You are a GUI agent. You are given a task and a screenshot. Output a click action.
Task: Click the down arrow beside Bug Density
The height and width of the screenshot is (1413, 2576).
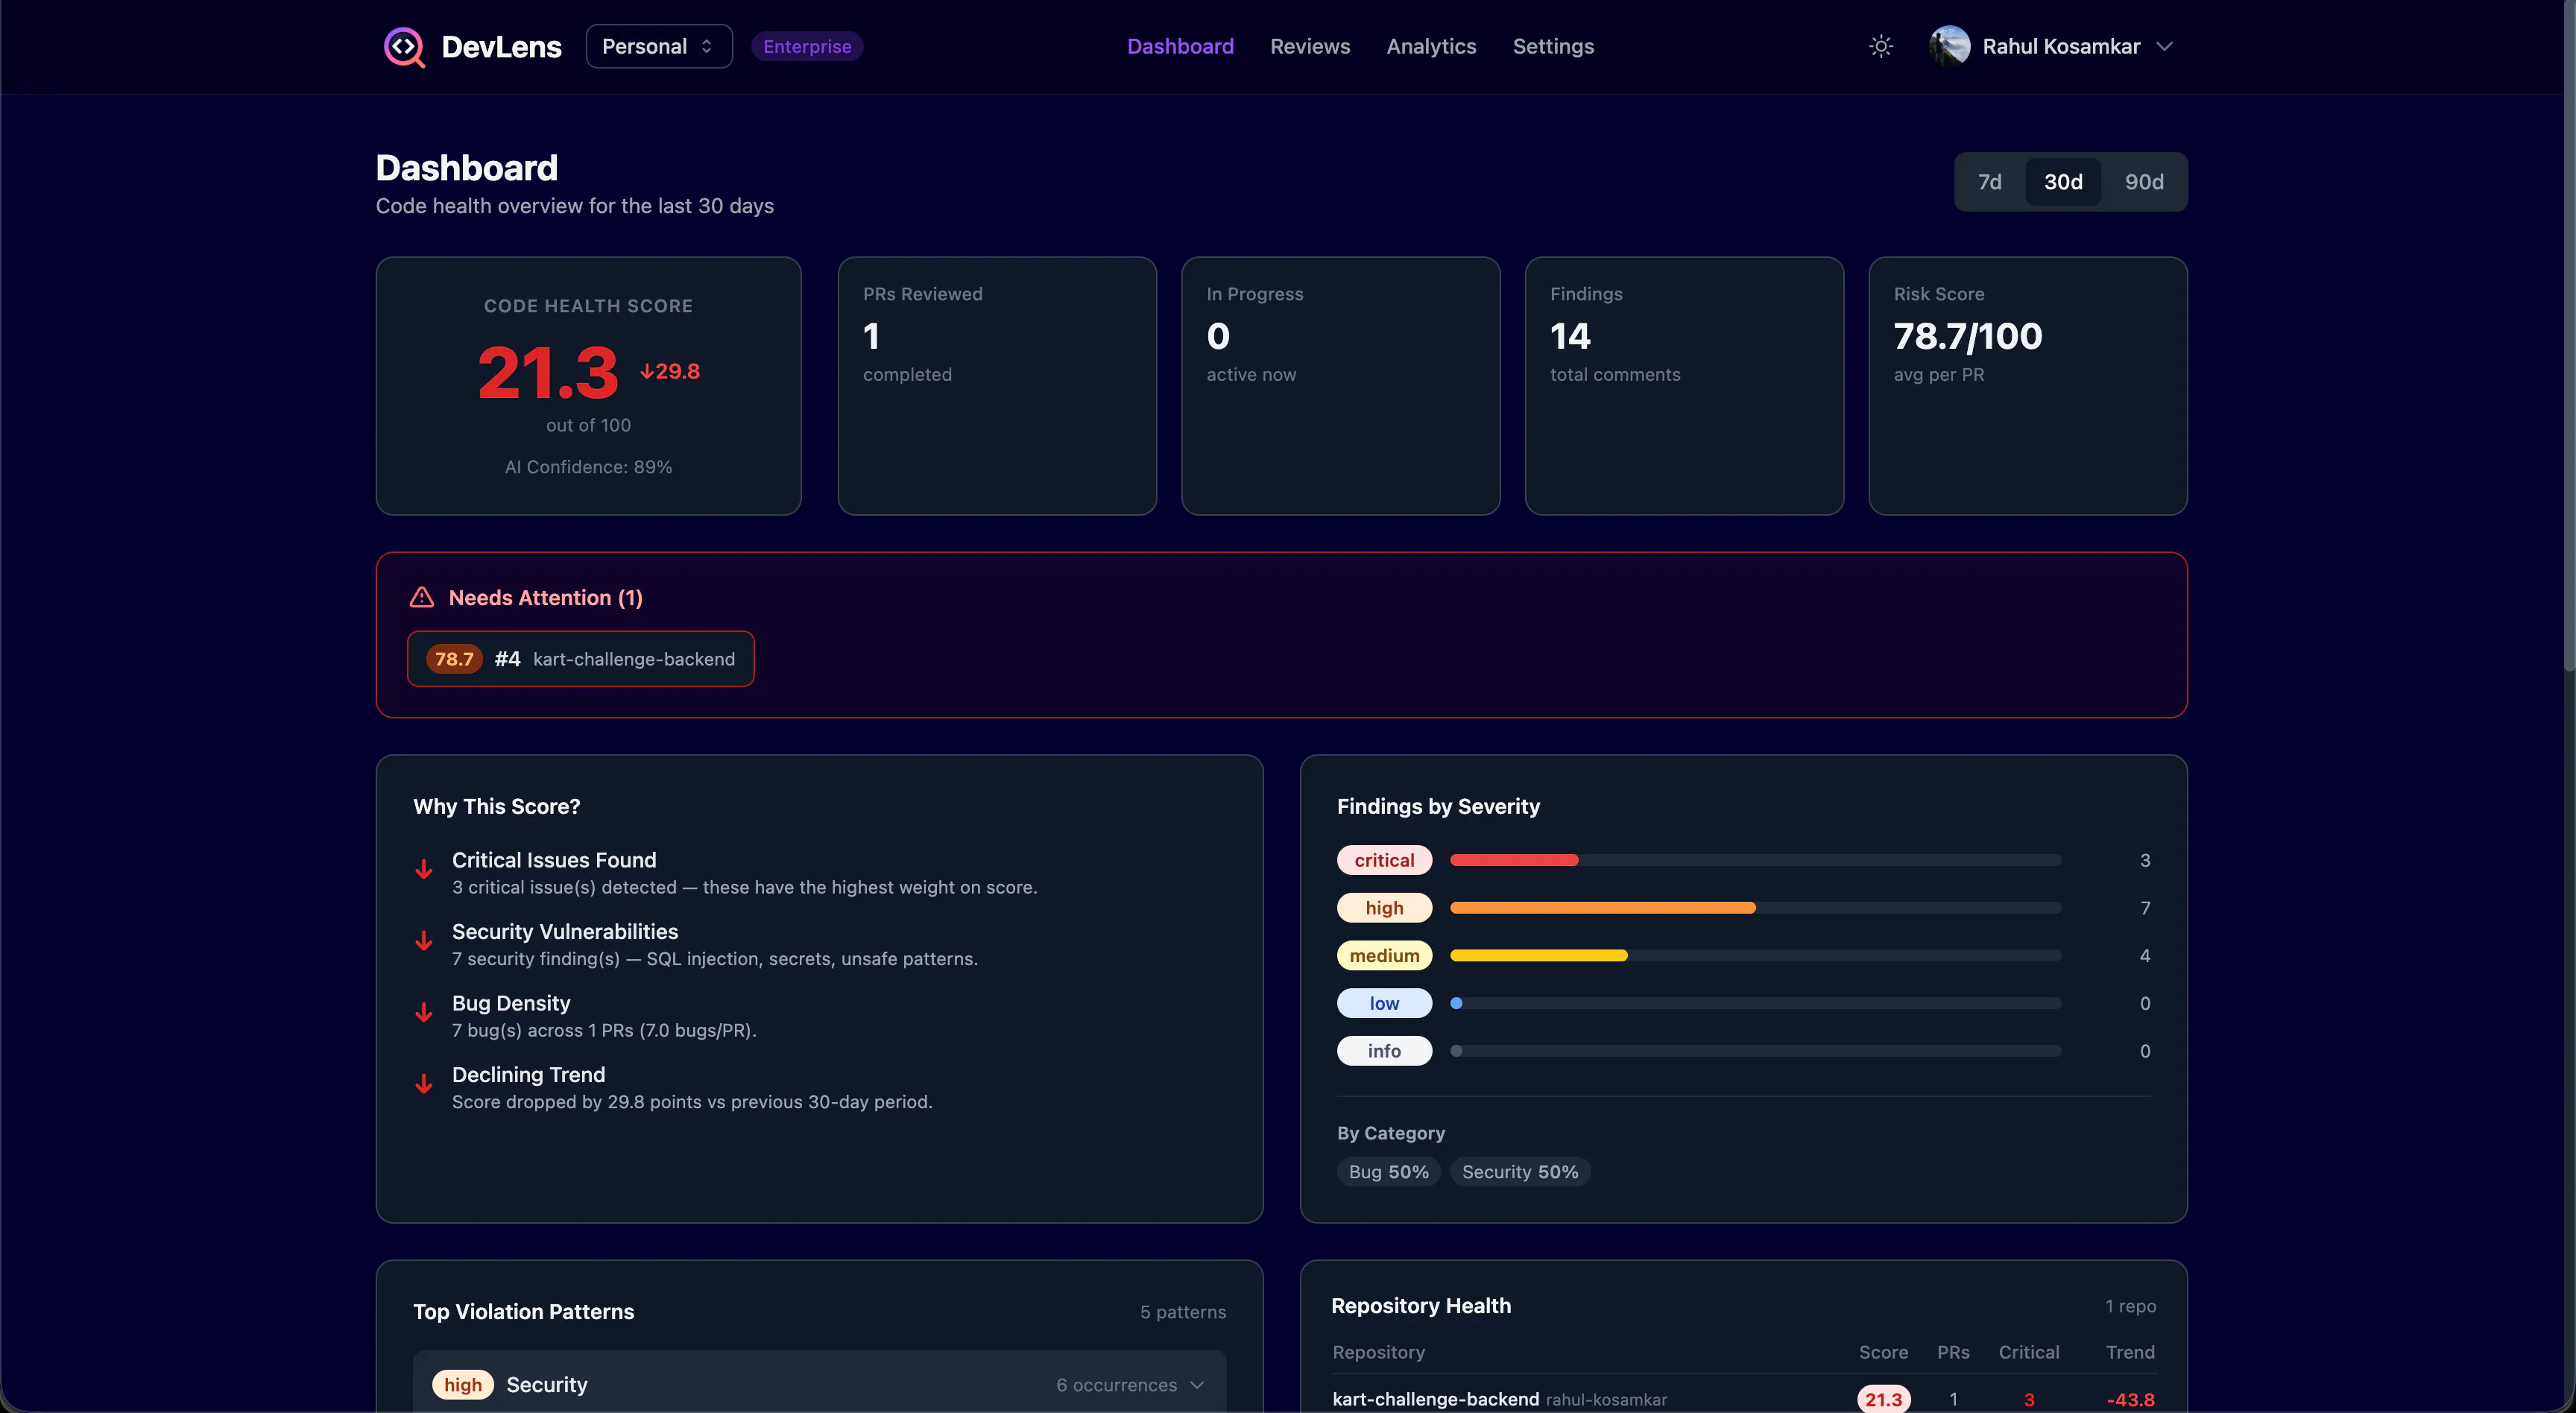click(x=424, y=1012)
